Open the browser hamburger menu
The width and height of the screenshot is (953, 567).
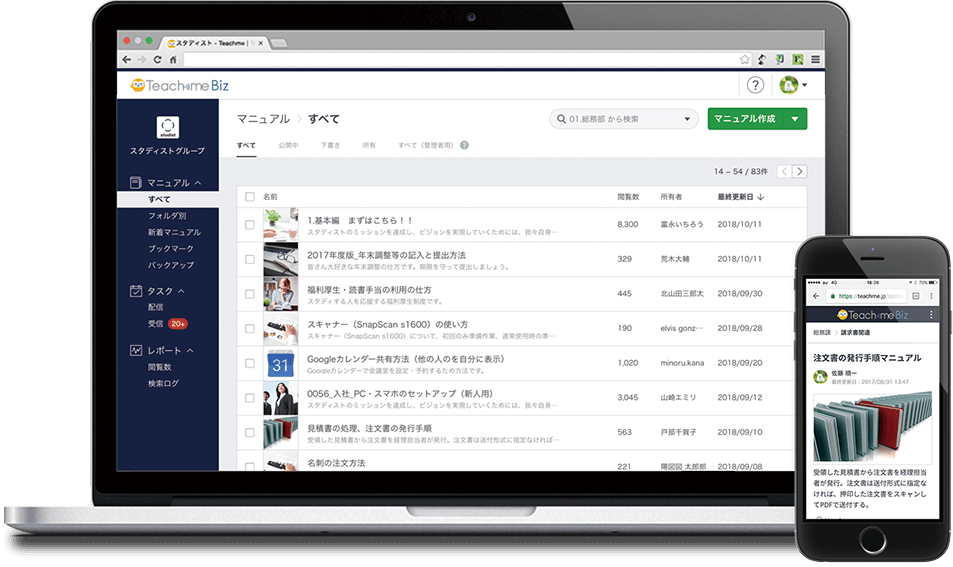click(x=816, y=60)
